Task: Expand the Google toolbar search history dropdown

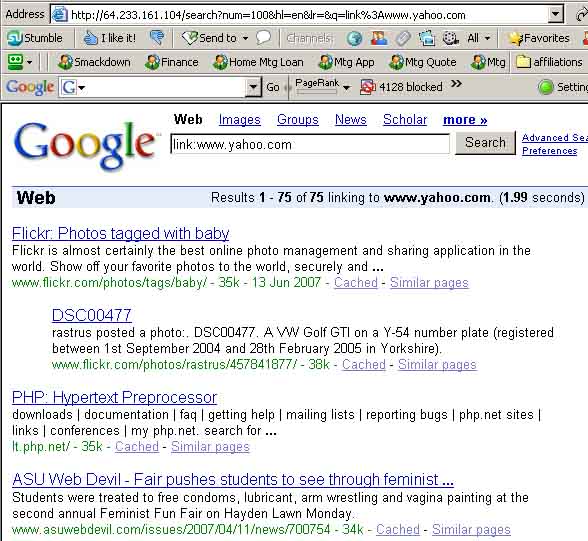Action: point(253,87)
